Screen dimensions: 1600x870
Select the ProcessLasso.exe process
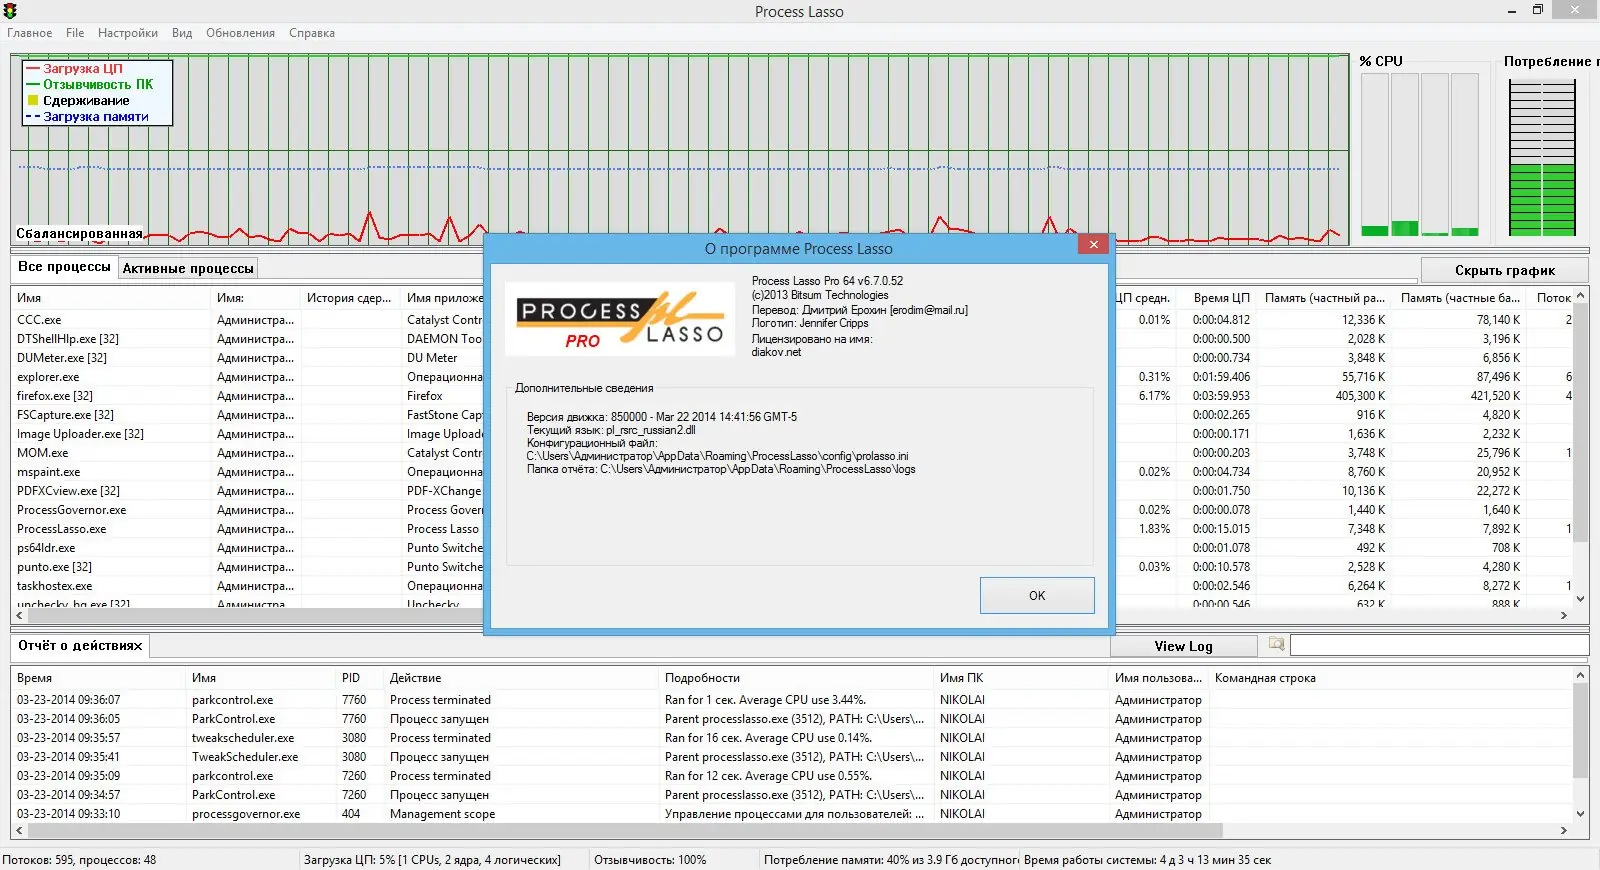click(x=61, y=529)
